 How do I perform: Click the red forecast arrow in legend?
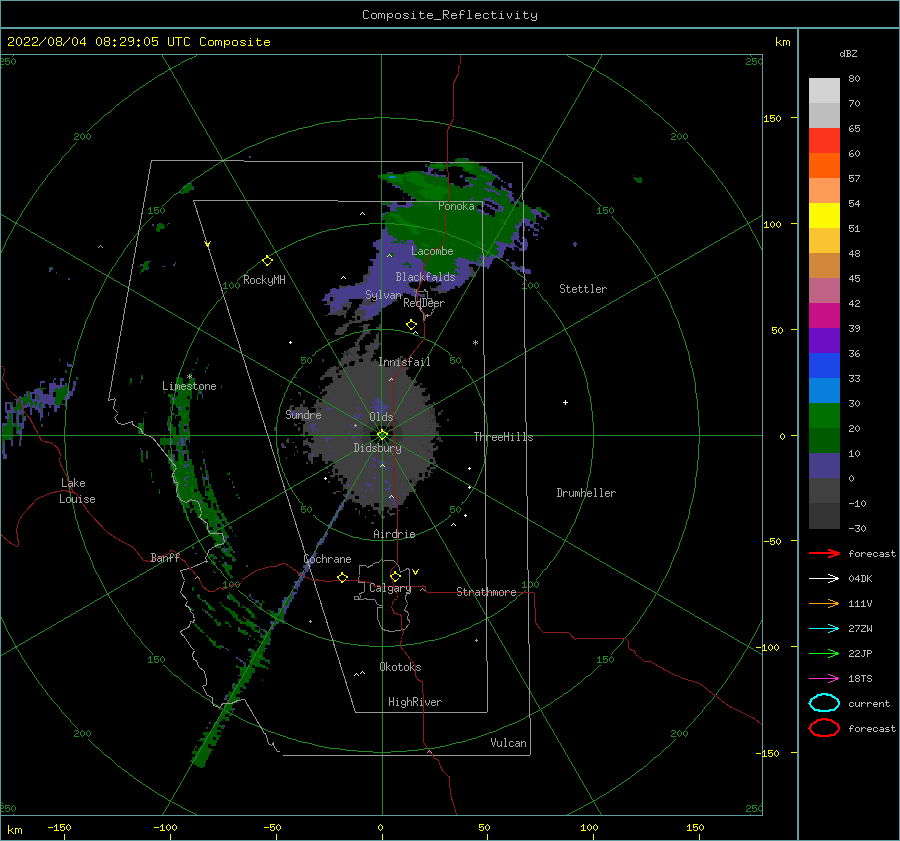[824, 553]
